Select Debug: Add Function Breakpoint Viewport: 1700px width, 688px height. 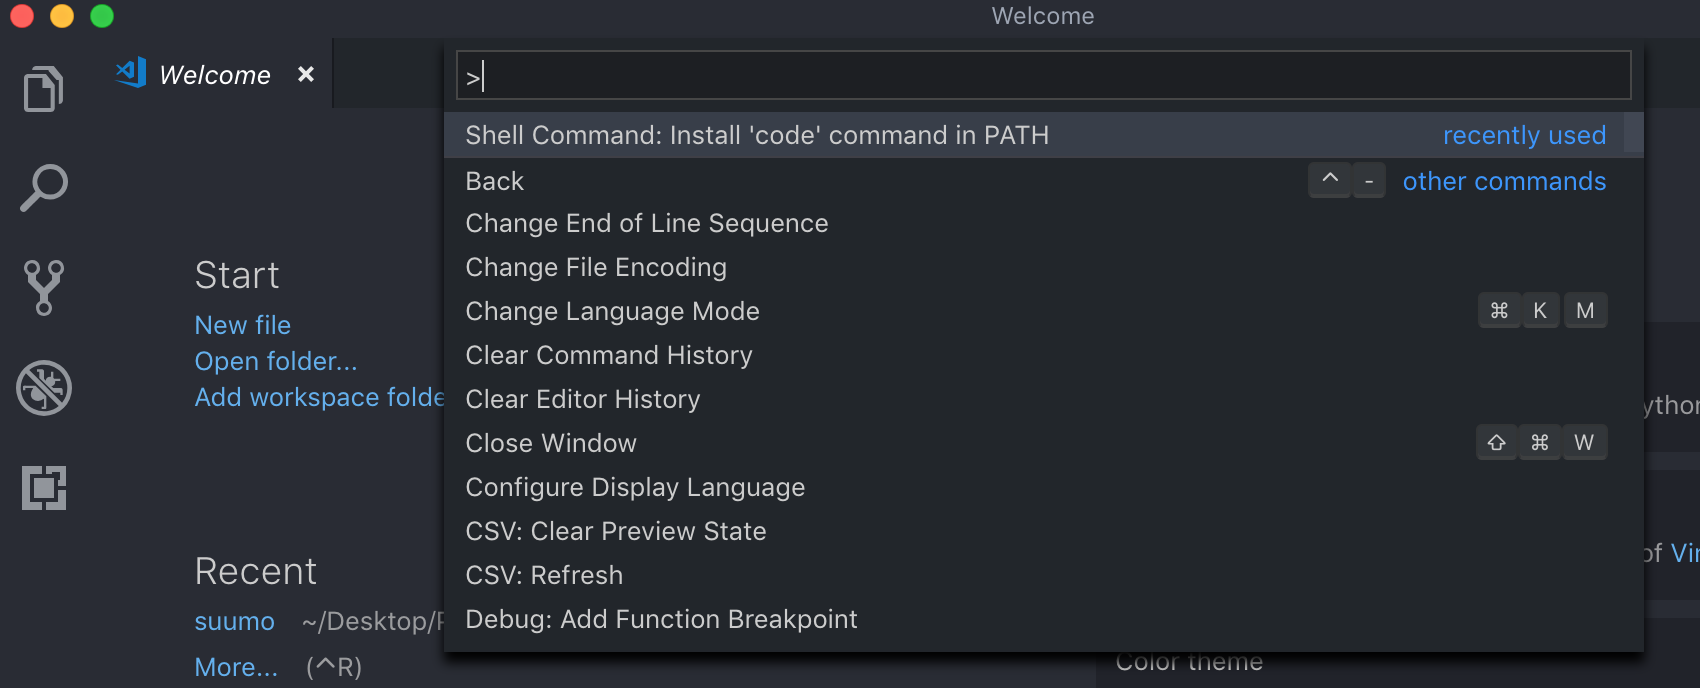(661, 619)
